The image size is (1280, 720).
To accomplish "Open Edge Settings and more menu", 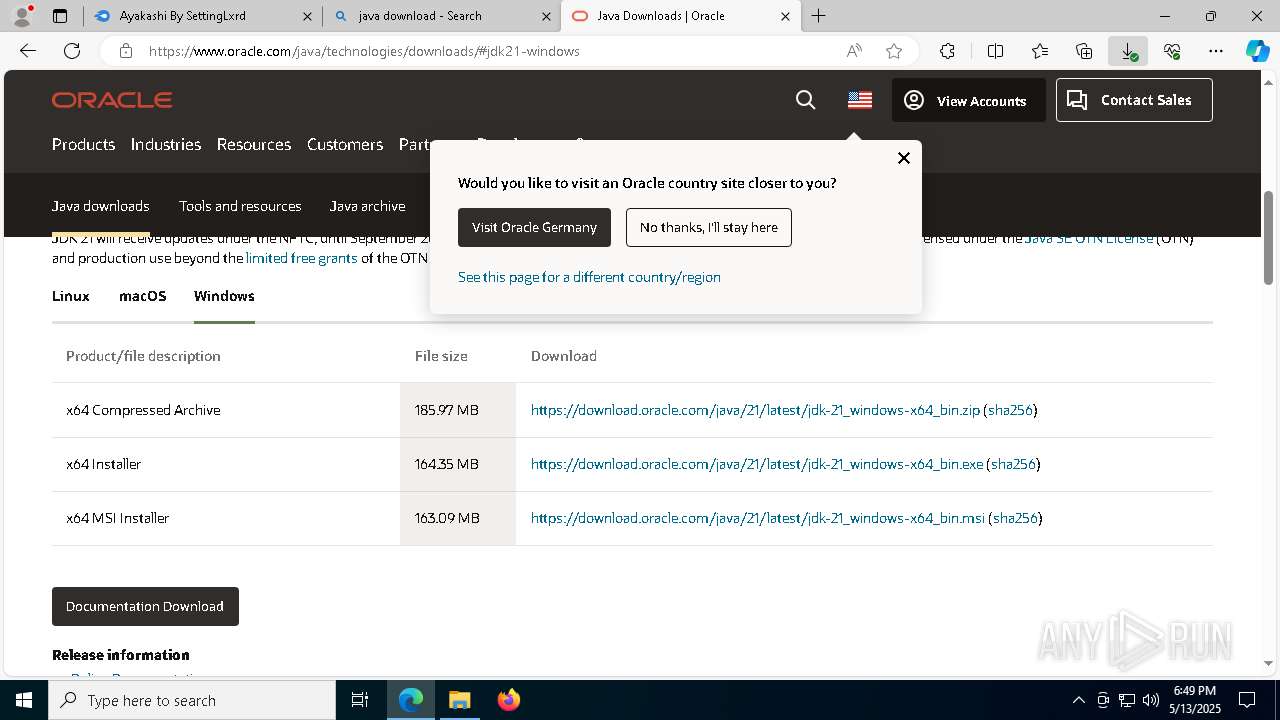I will (x=1216, y=51).
